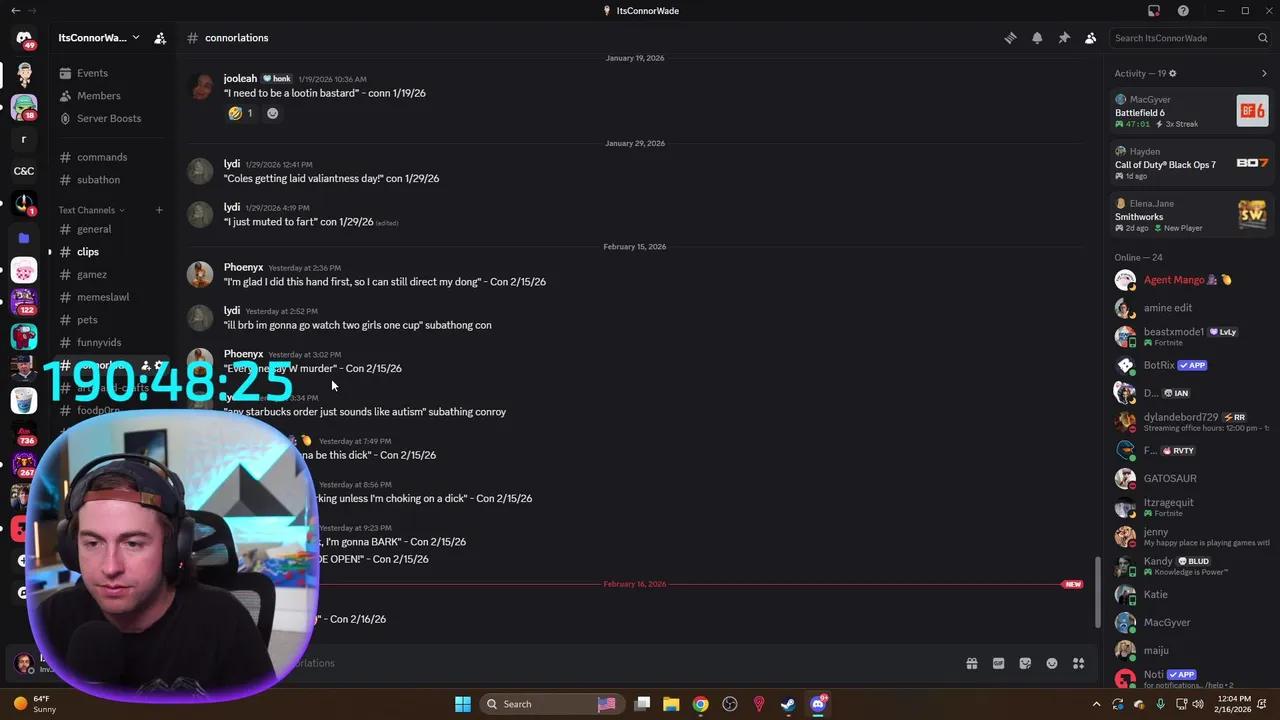Open the taskbar clock showing 12:04 PM
Image resolution: width=1280 pixels, height=720 pixels.
pos(1236,704)
